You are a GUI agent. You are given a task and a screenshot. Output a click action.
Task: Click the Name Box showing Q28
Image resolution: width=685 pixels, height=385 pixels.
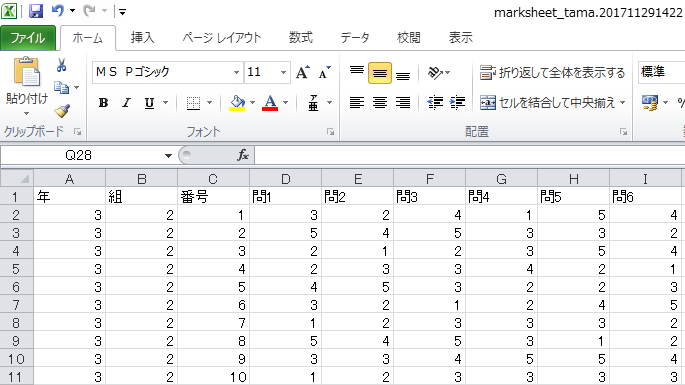[79, 156]
